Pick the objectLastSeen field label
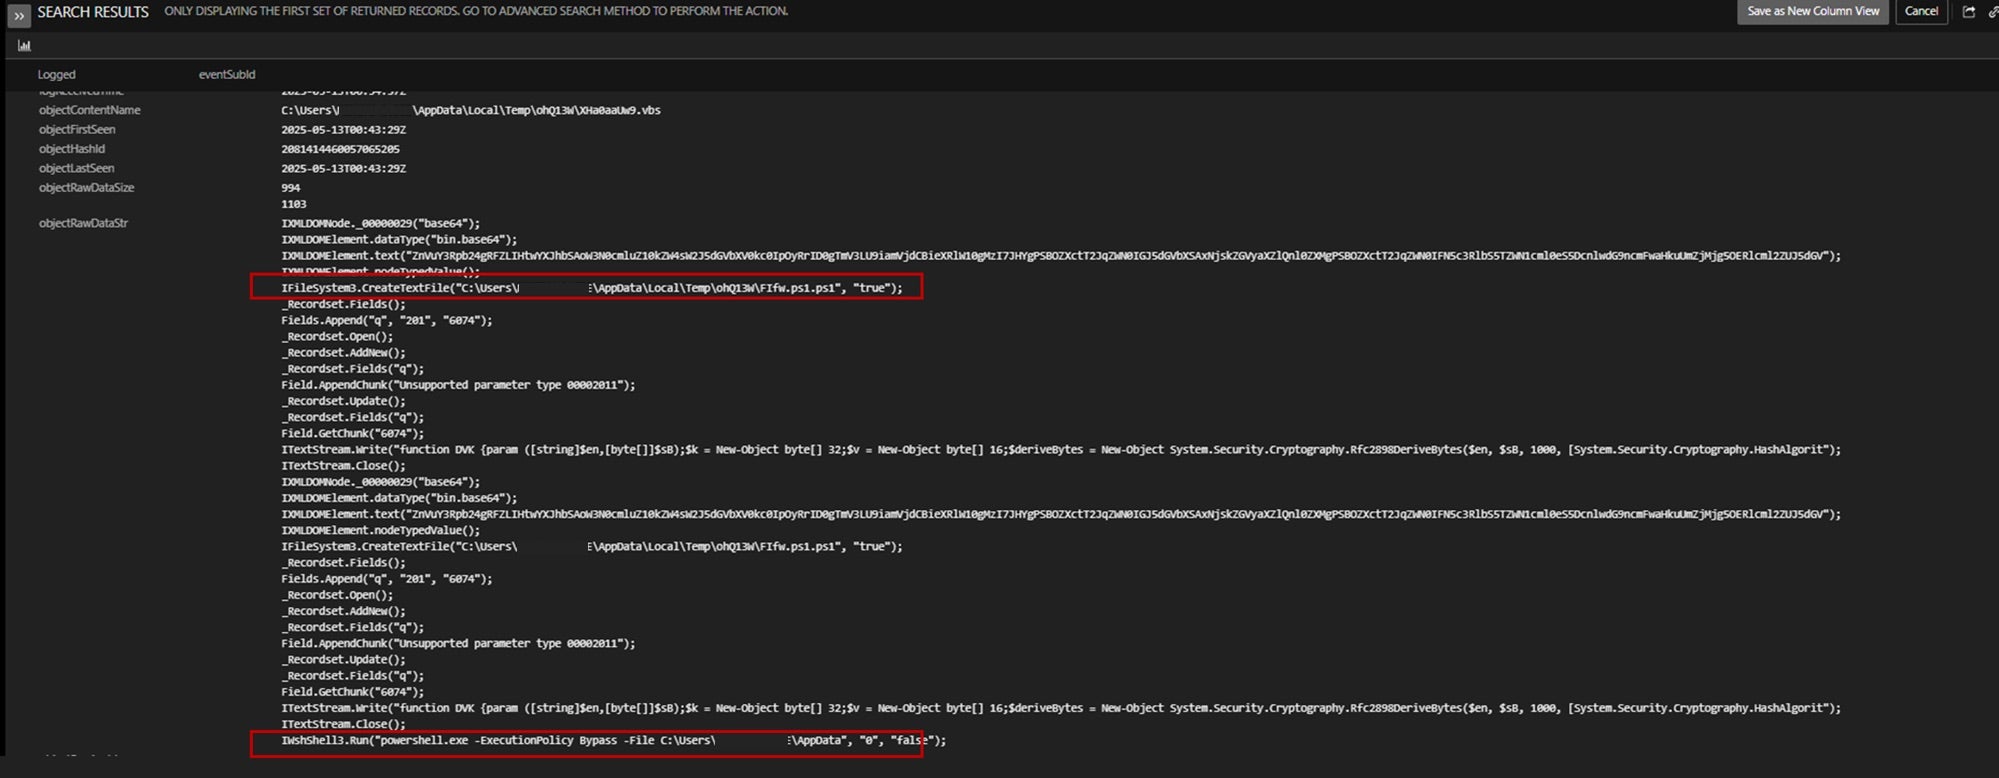The width and height of the screenshot is (1999, 778). point(76,169)
